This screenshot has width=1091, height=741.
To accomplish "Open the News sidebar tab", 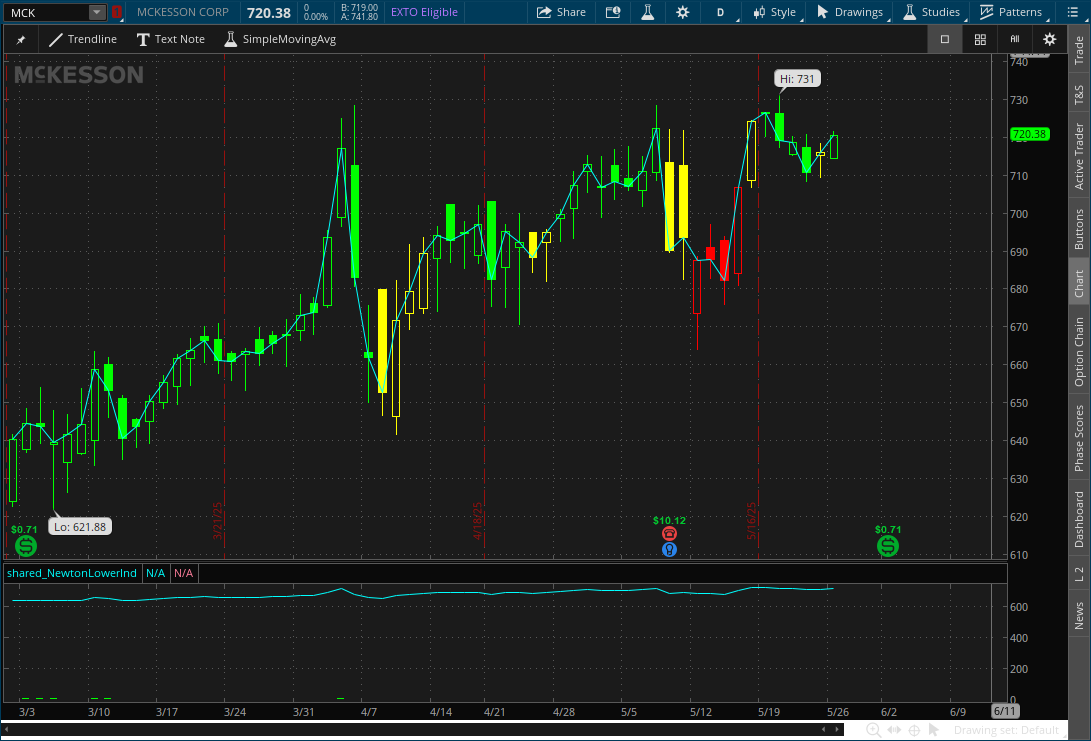I will click(1079, 616).
